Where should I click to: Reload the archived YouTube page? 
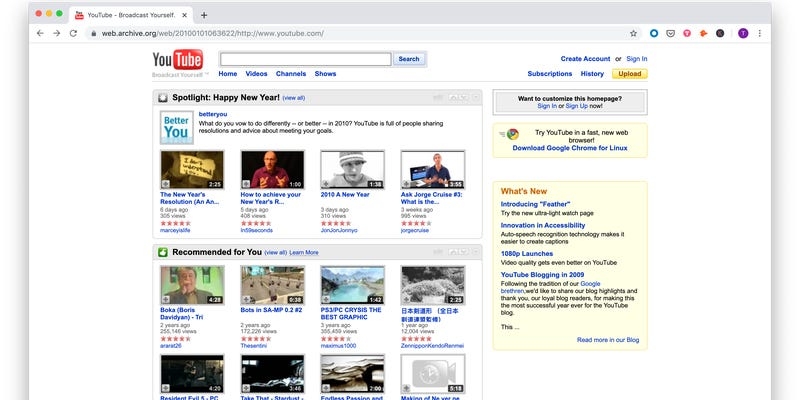pos(73,33)
